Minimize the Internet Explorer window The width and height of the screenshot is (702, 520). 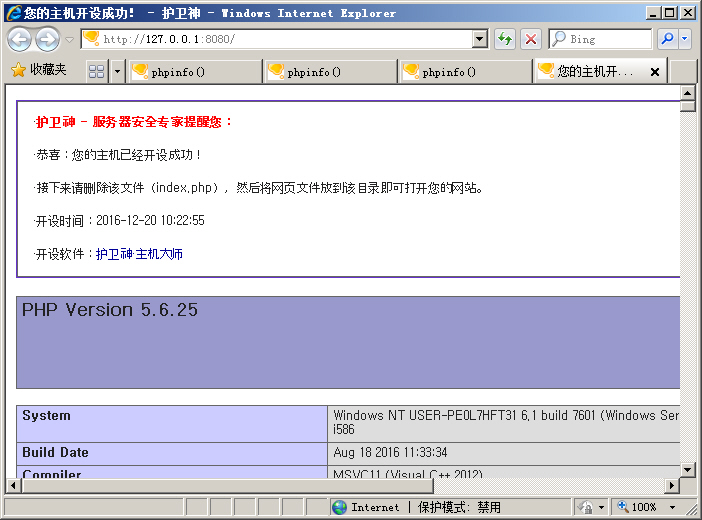(x=653, y=13)
